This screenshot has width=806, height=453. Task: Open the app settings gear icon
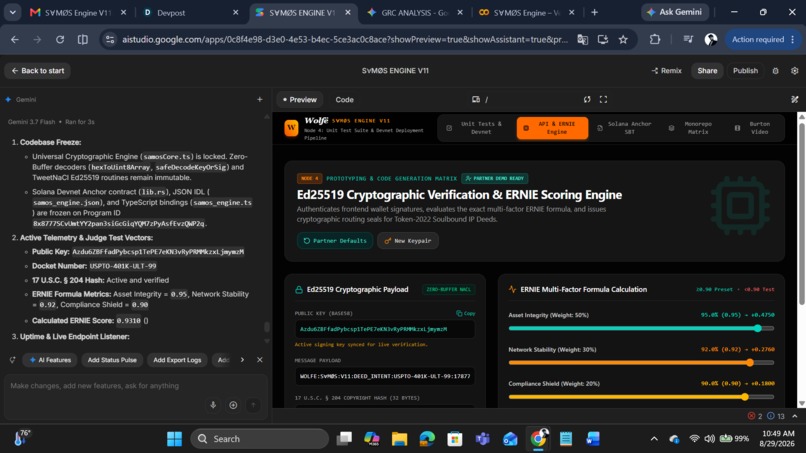click(795, 71)
